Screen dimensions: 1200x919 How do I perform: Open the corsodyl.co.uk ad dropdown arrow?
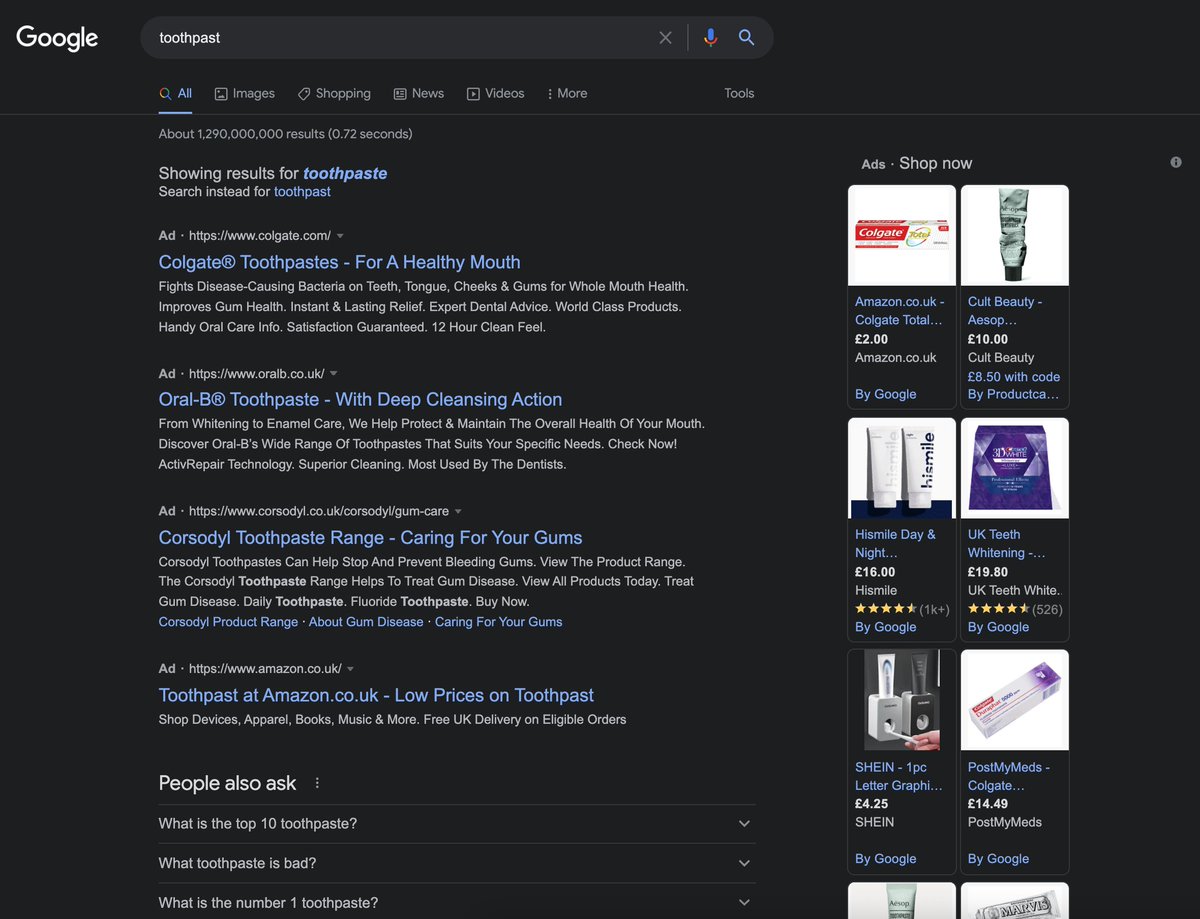[x=458, y=511]
